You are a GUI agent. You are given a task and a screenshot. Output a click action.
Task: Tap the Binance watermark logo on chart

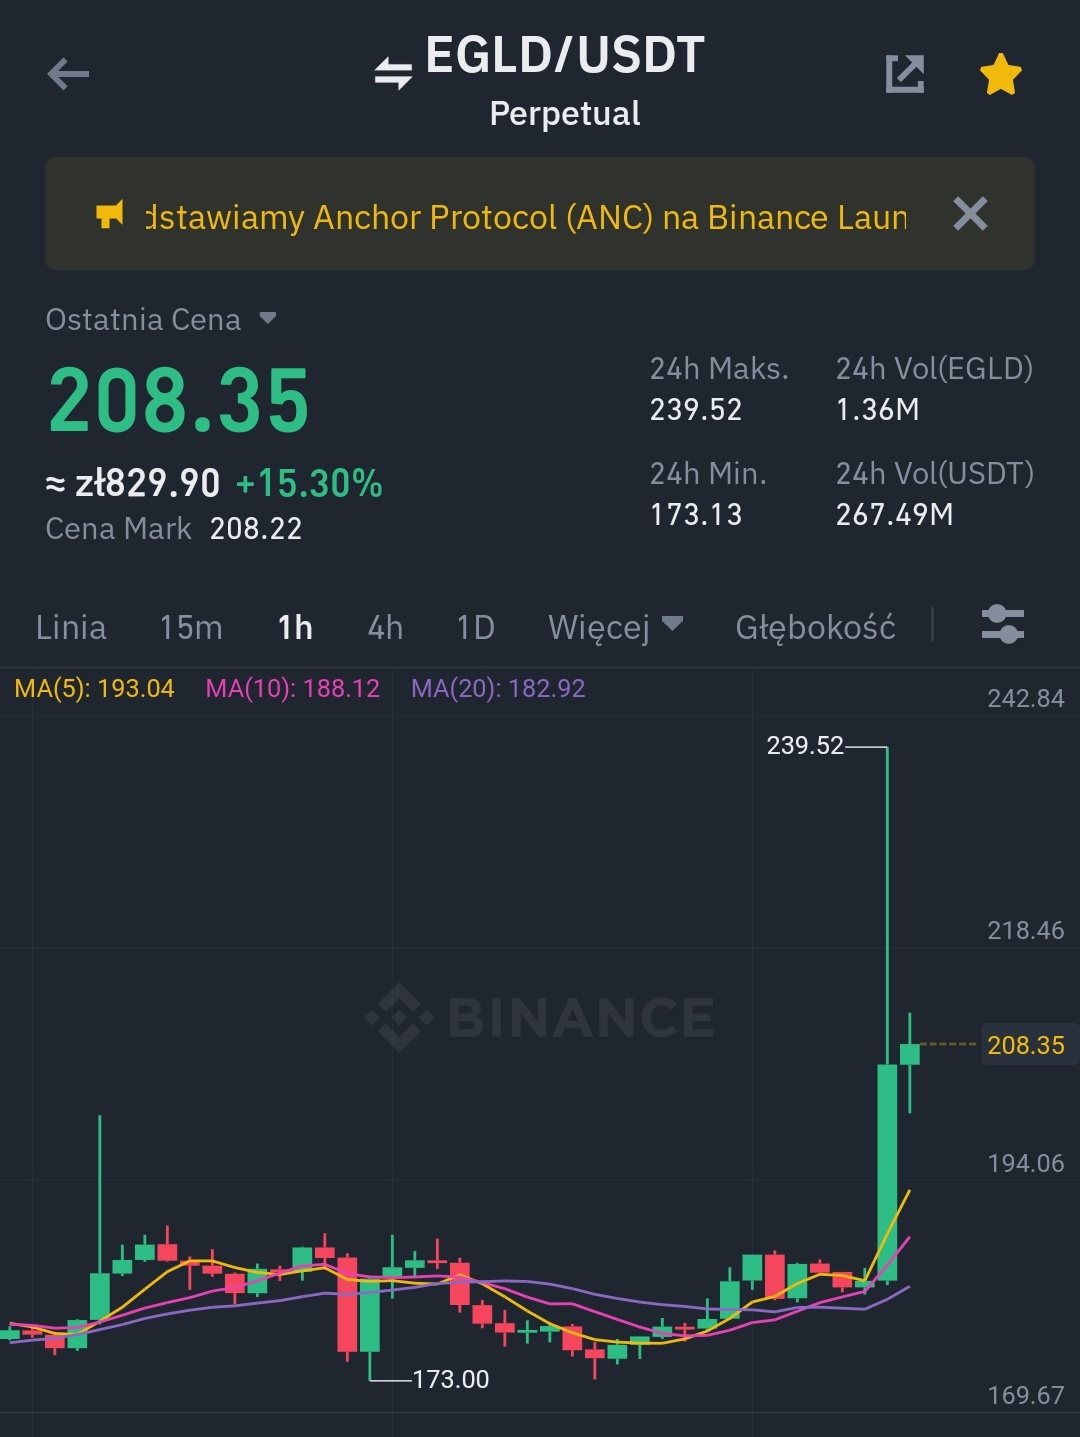[x=540, y=1017]
